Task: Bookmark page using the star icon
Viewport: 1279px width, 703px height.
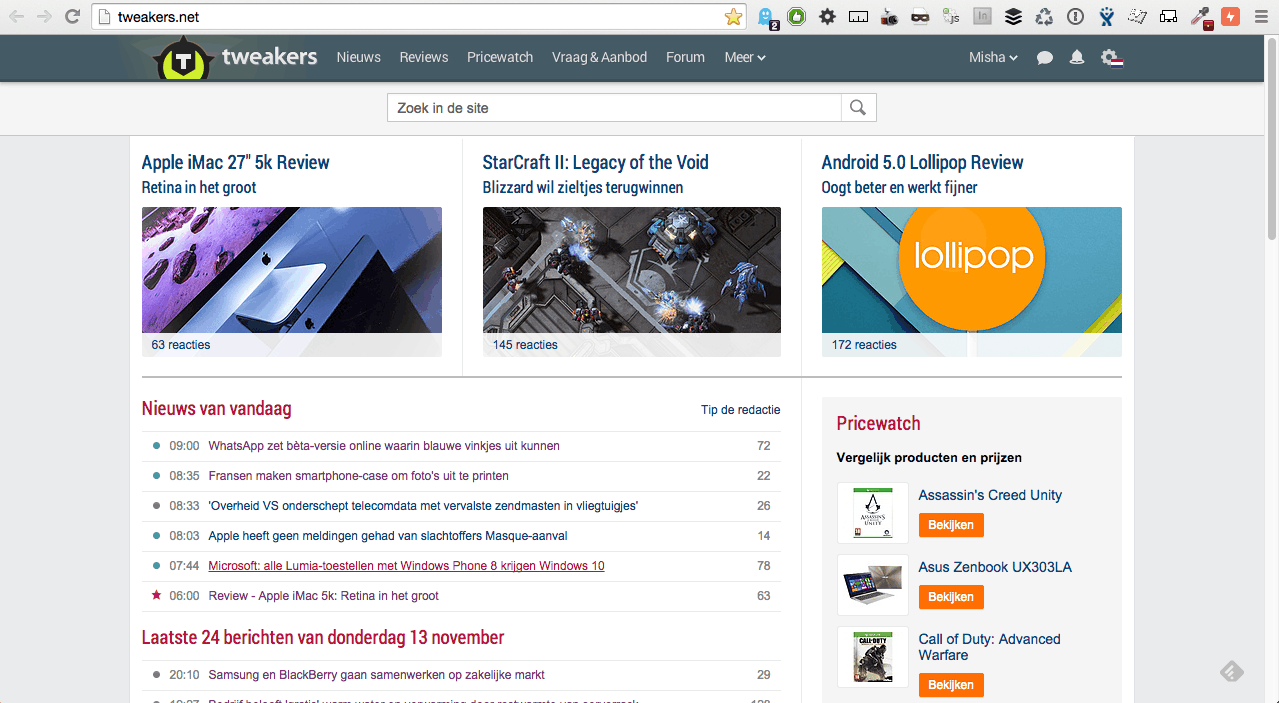Action: tap(733, 17)
